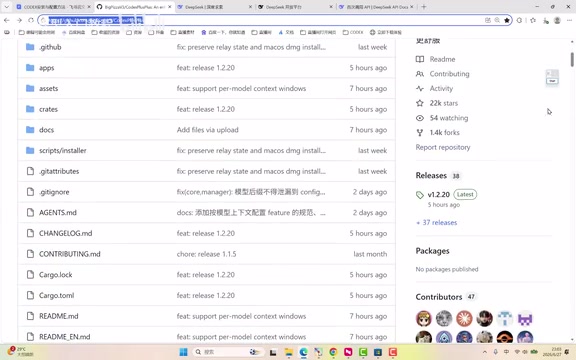This screenshot has height=360, width=576.
Task: Open 'Add files via upload' commit message
Action: pos(207,130)
